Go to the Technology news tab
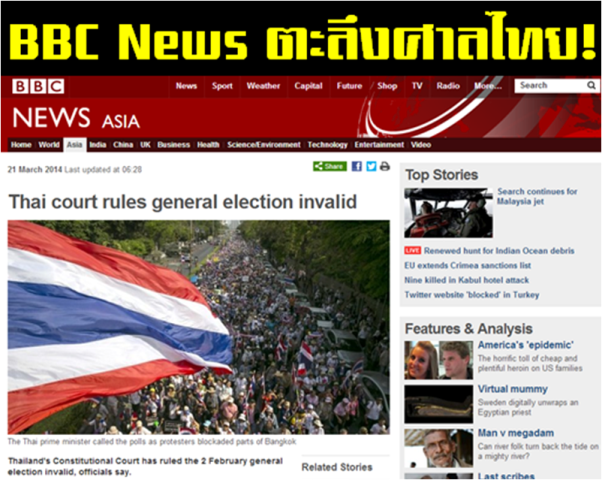This screenshot has height=480, width=602. pos(327,145)
